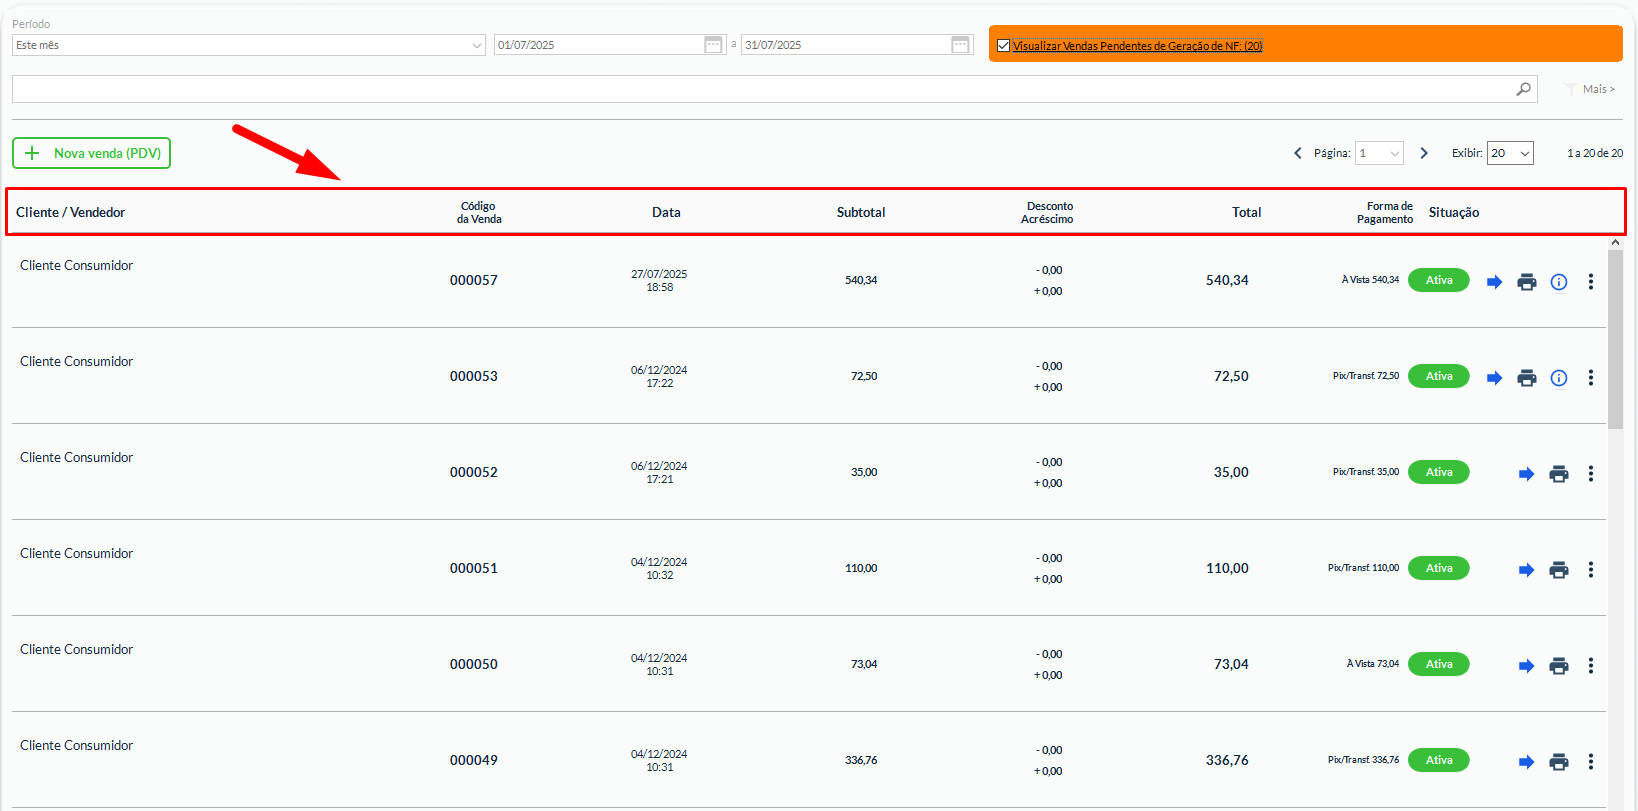Viewport: 1638px width, 811px height.
Task: Click the Nova venda (PDV) button
Action: pyautogui.click(x=92, y=153)
